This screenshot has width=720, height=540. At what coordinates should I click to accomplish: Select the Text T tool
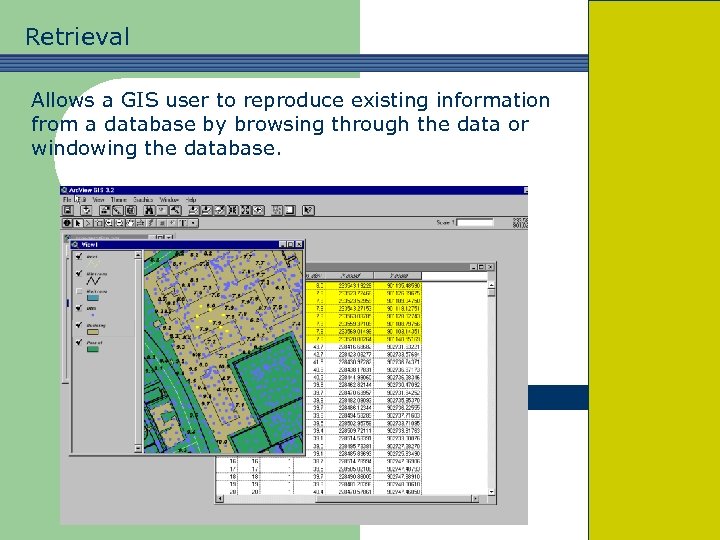click(x=183, y=223)
